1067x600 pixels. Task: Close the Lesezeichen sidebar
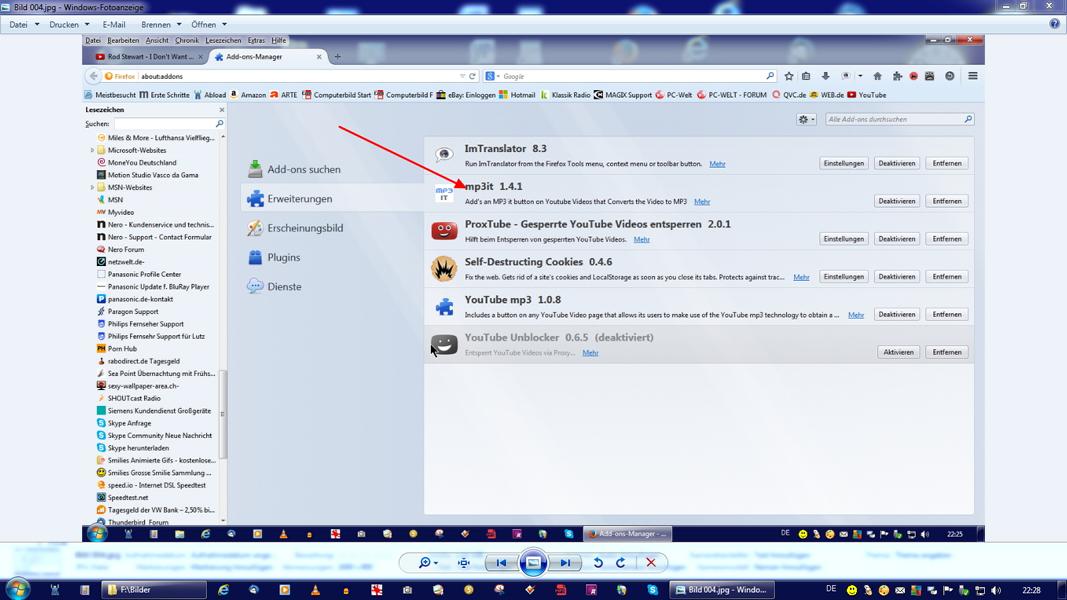222,110
